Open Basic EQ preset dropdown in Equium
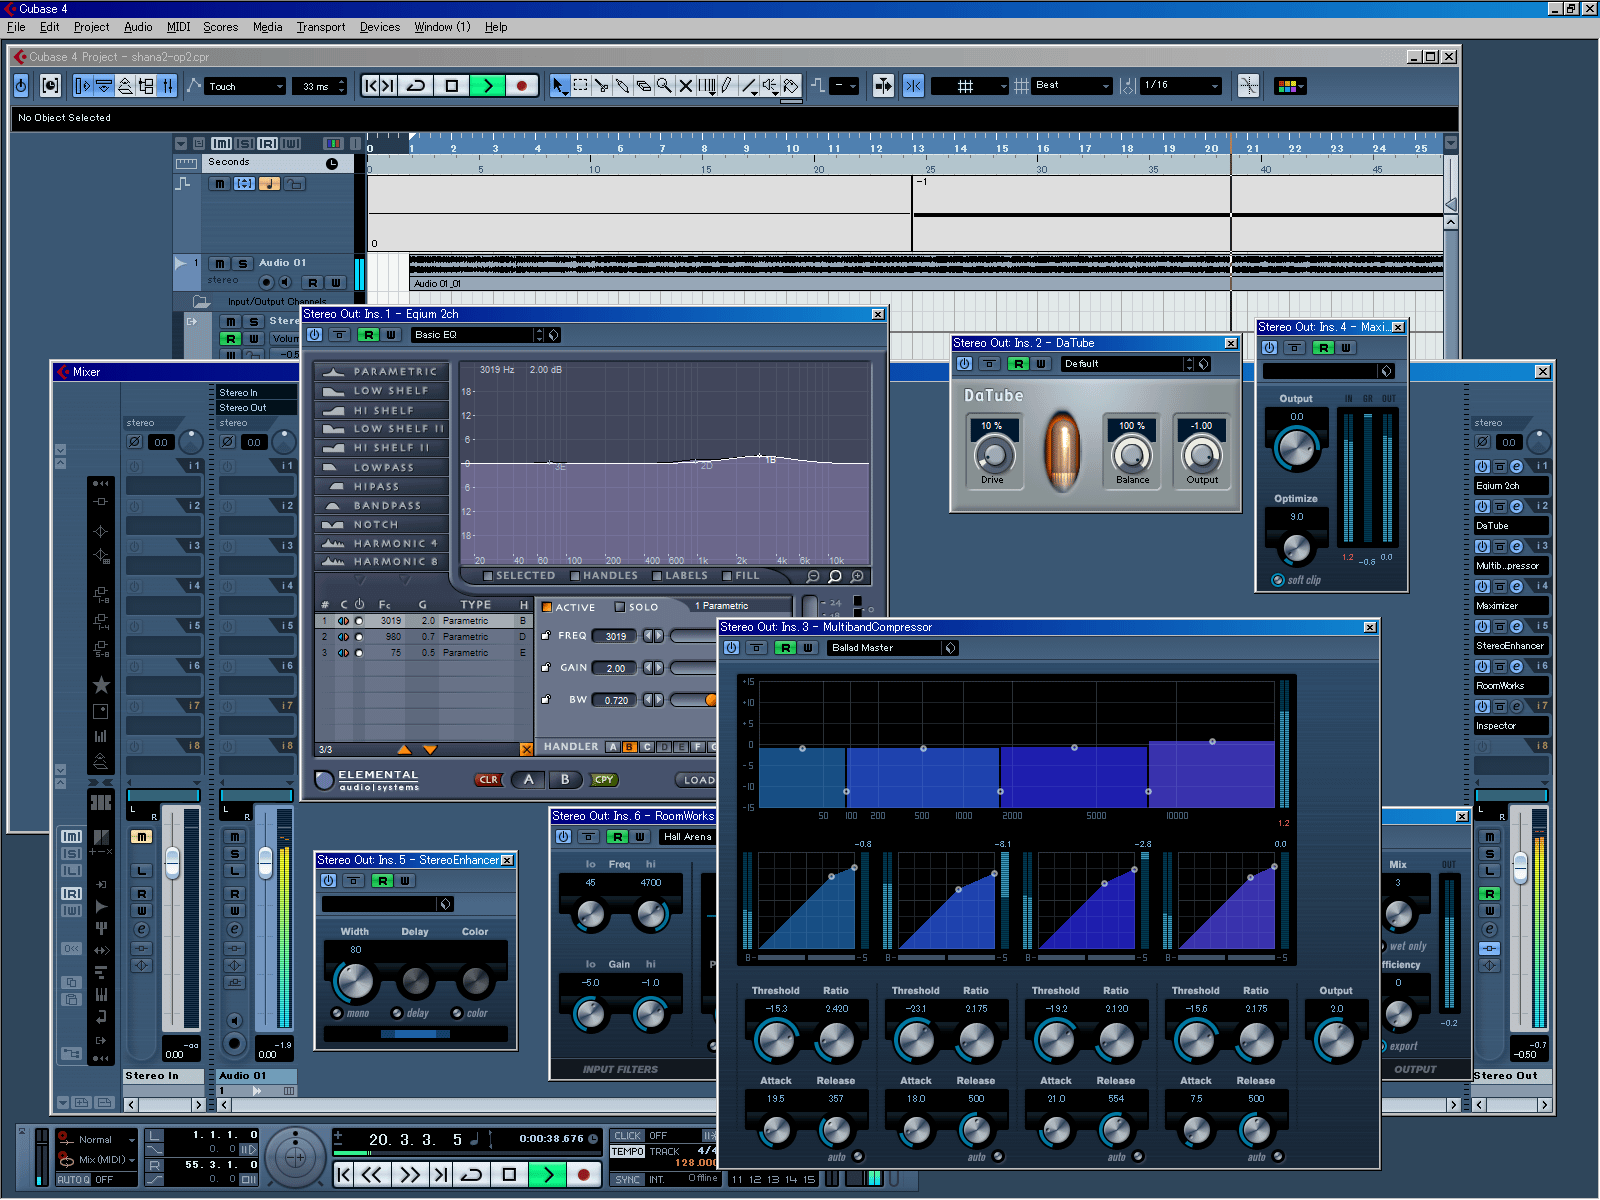The image size is (1600, 1200). [478, 335]
